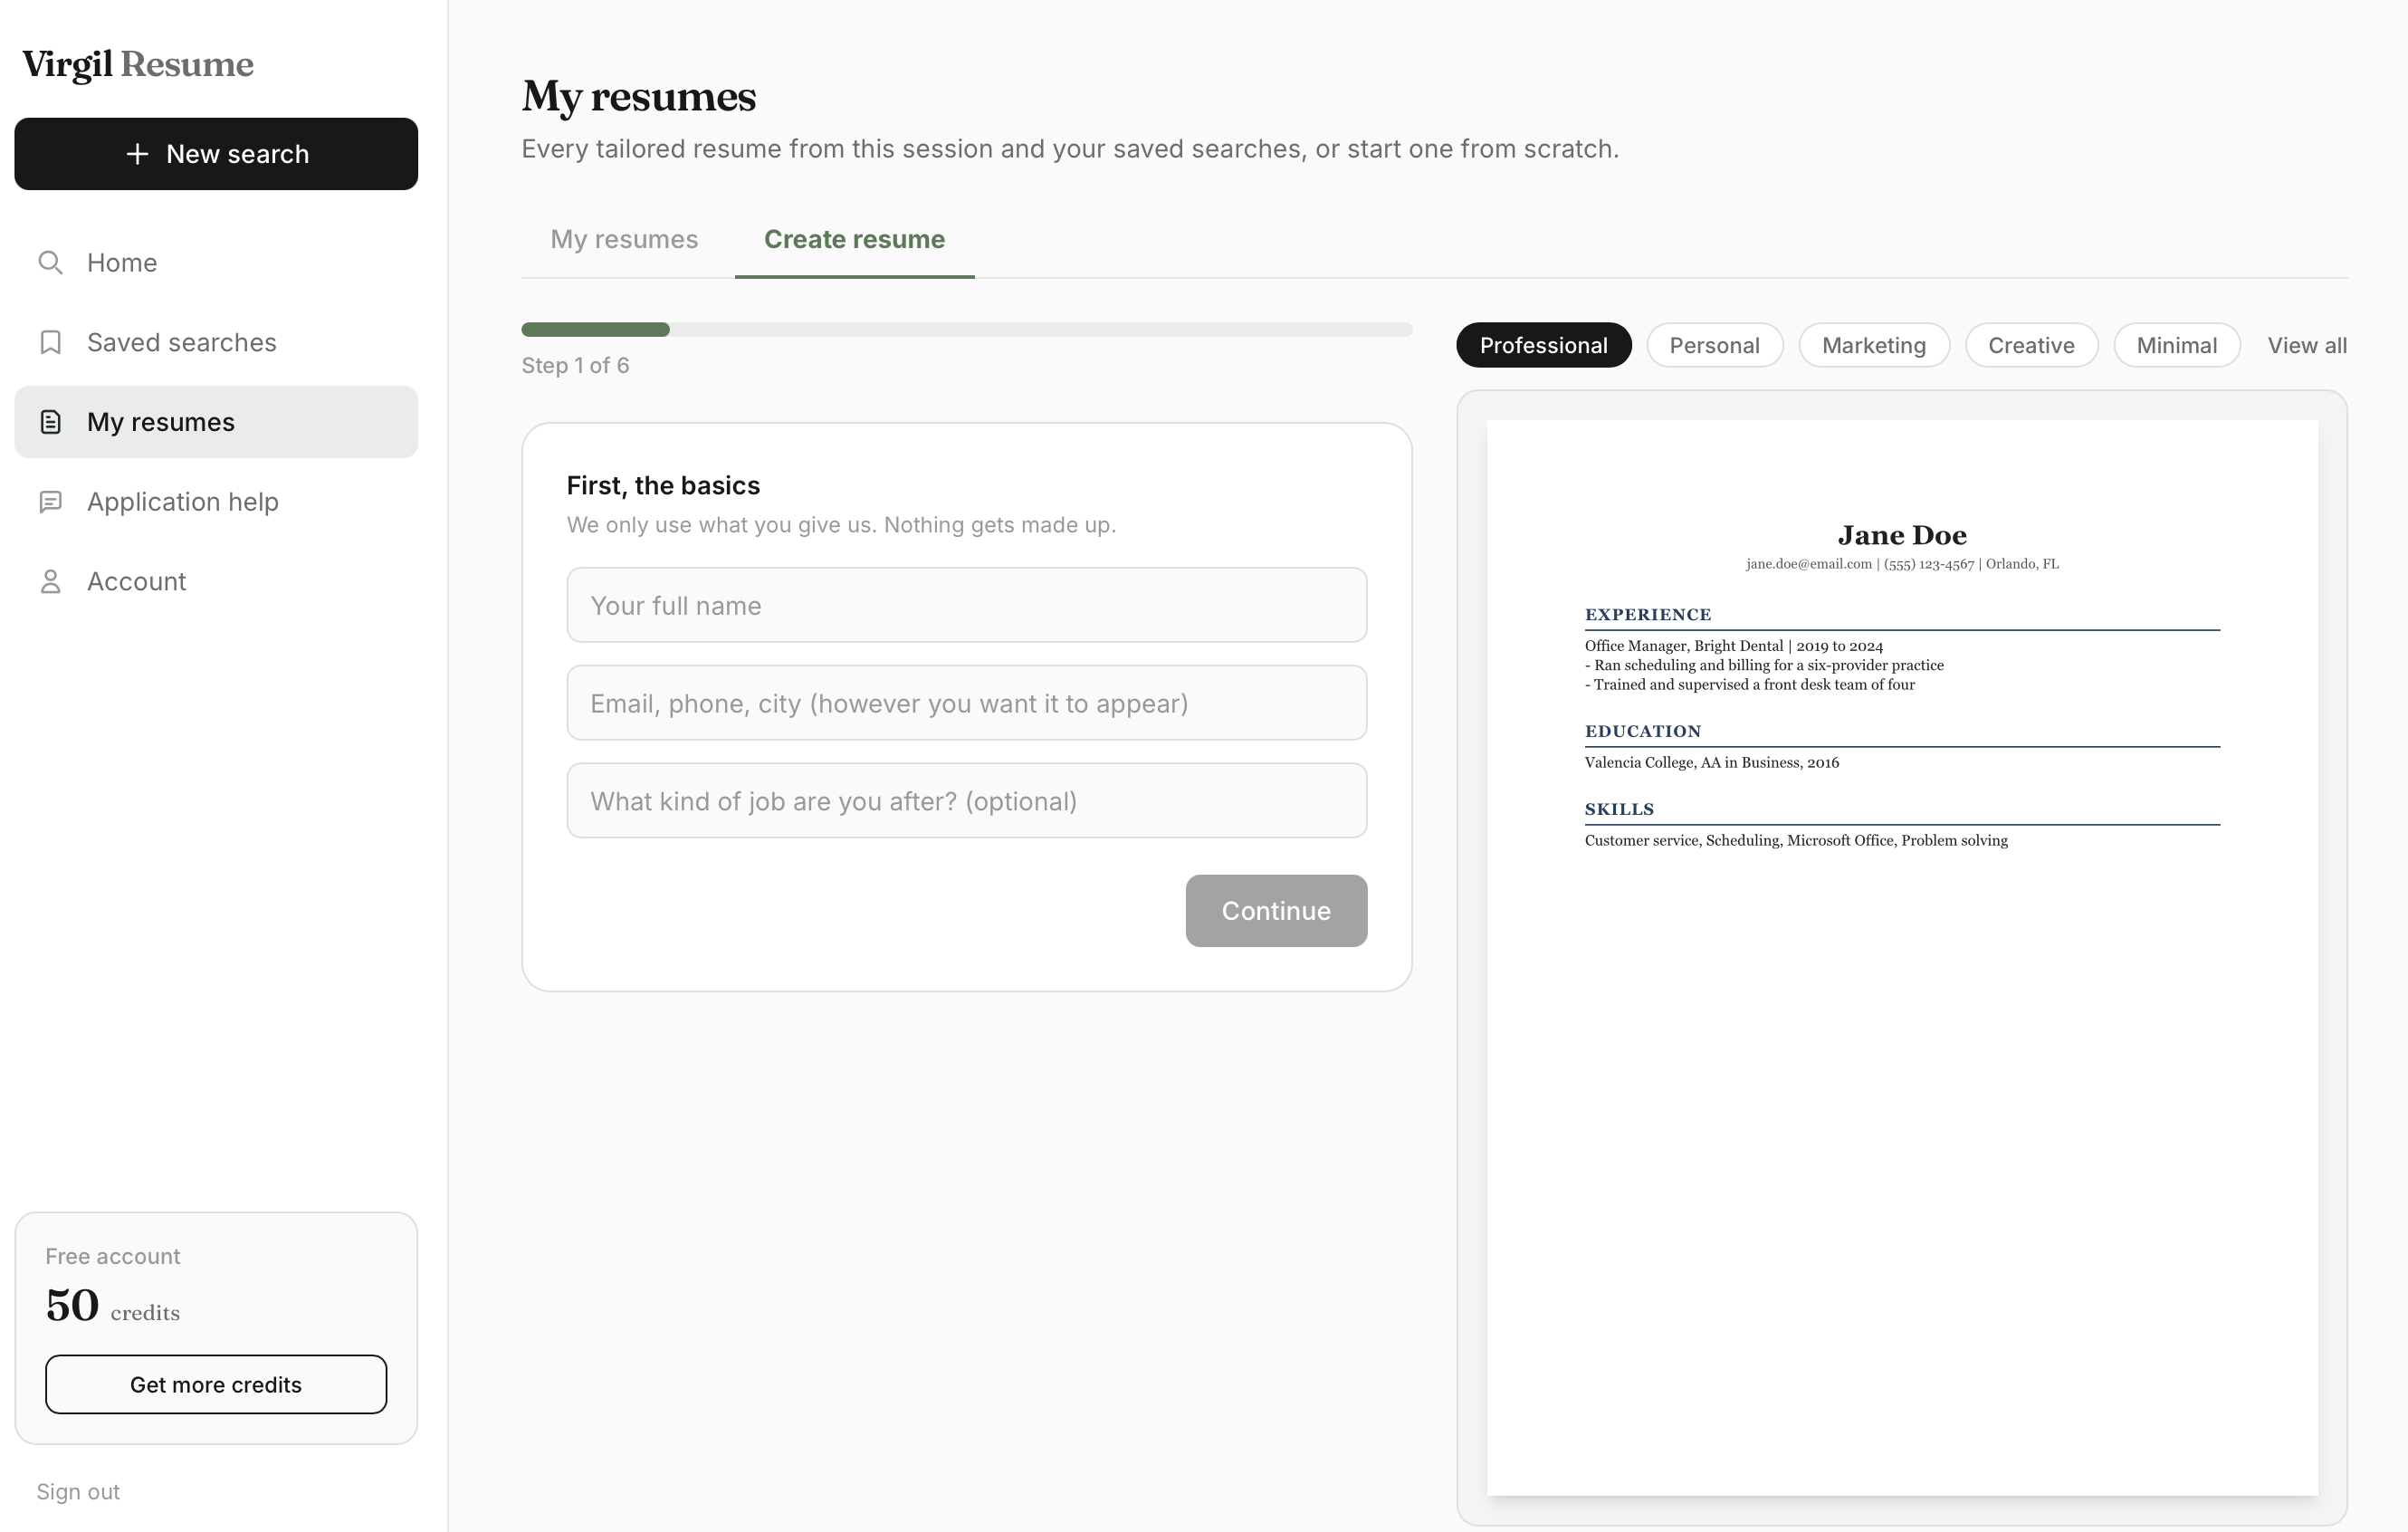Click the plus icon on New search
2408x1532 pixels.
point(137,154)
